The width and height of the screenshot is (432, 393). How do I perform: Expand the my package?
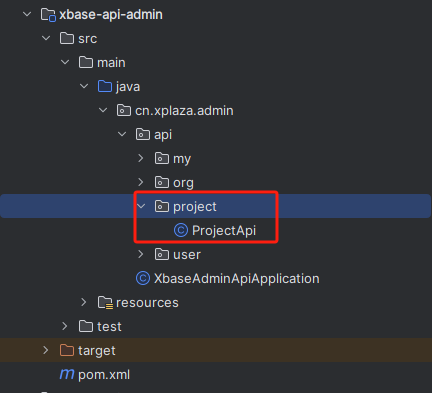(x=141, y=158)
